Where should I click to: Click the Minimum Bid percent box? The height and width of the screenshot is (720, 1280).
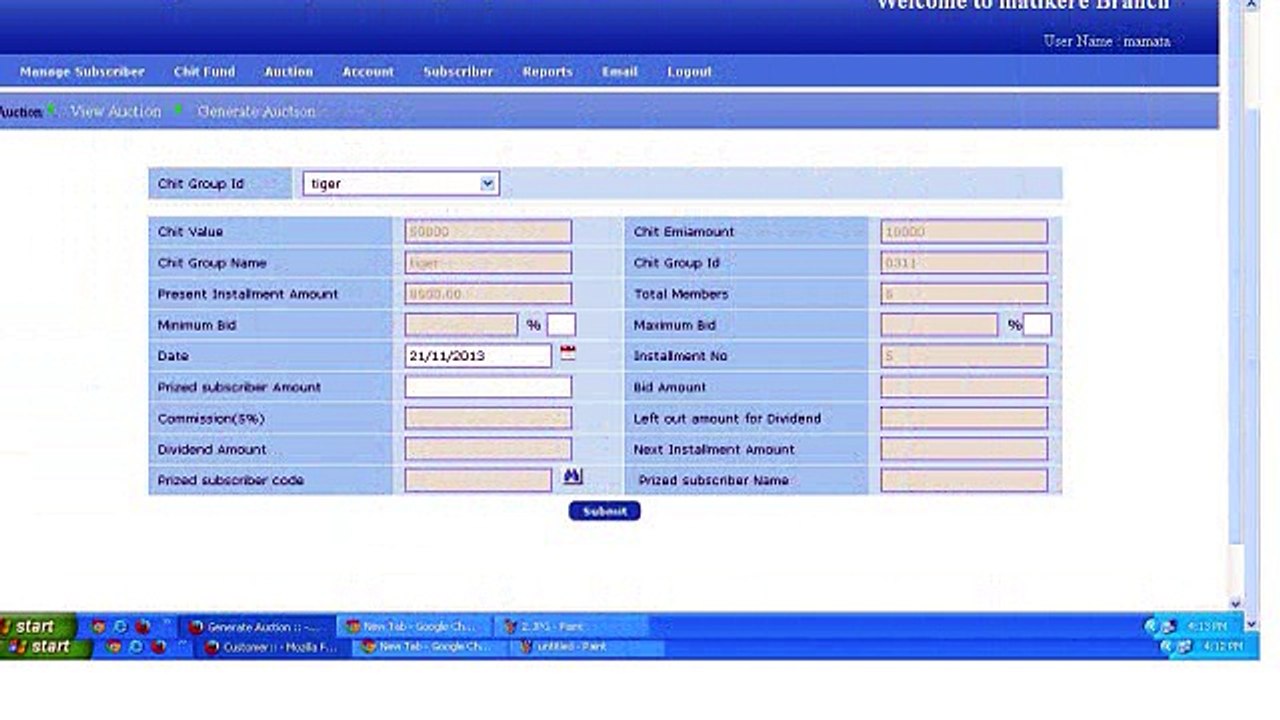click(x=561, y=324)
